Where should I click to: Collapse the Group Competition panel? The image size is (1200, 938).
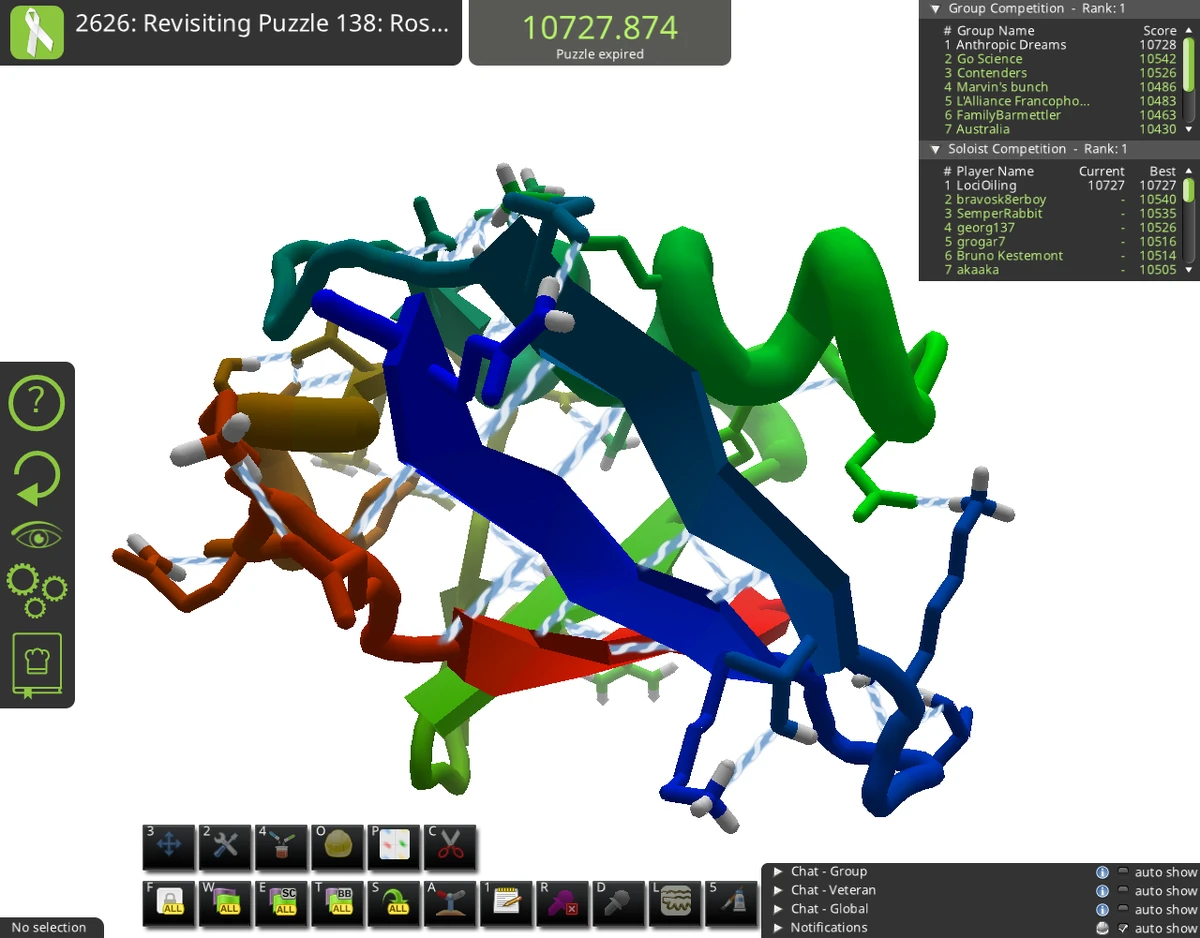pyautogui.click(x=934, y=8)
